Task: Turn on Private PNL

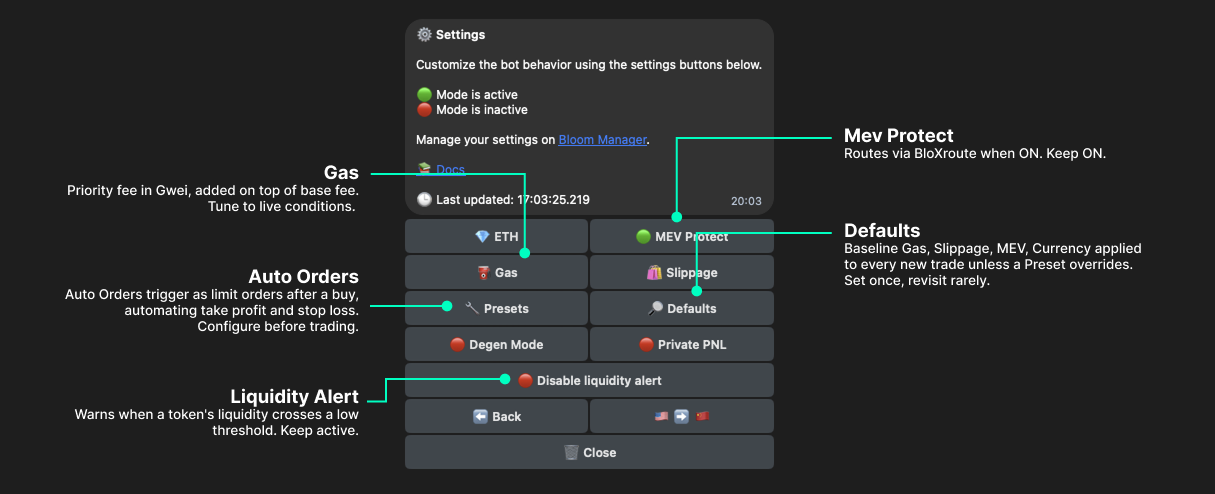Action: (x=681, y=345)
